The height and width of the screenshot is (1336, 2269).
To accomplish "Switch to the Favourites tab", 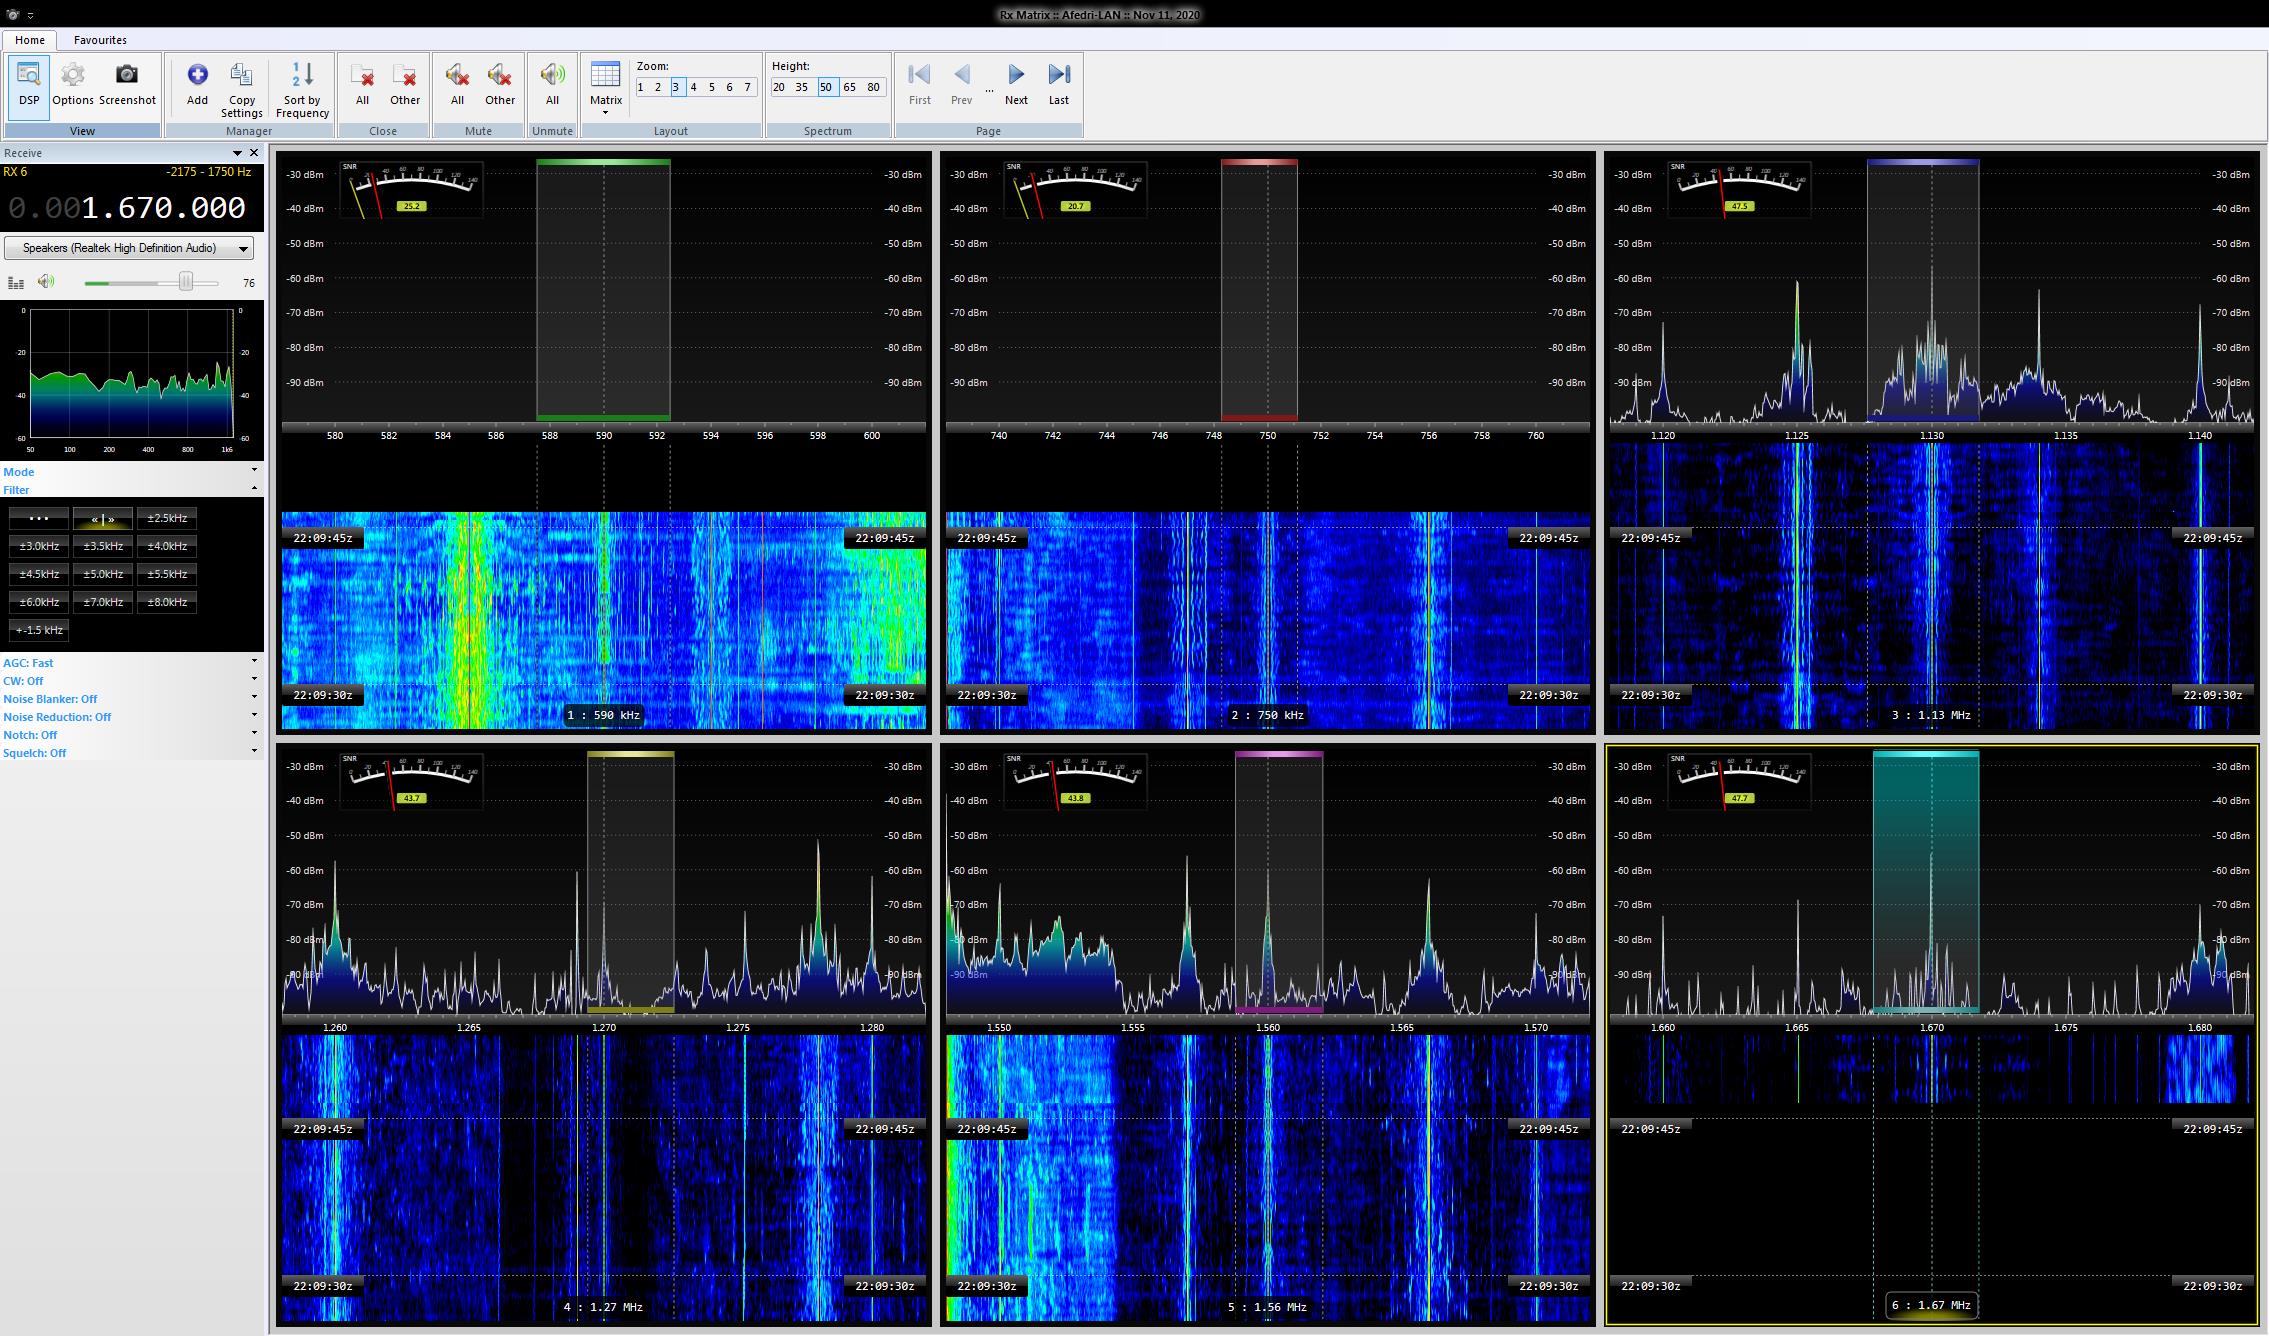I will [100, 40].
